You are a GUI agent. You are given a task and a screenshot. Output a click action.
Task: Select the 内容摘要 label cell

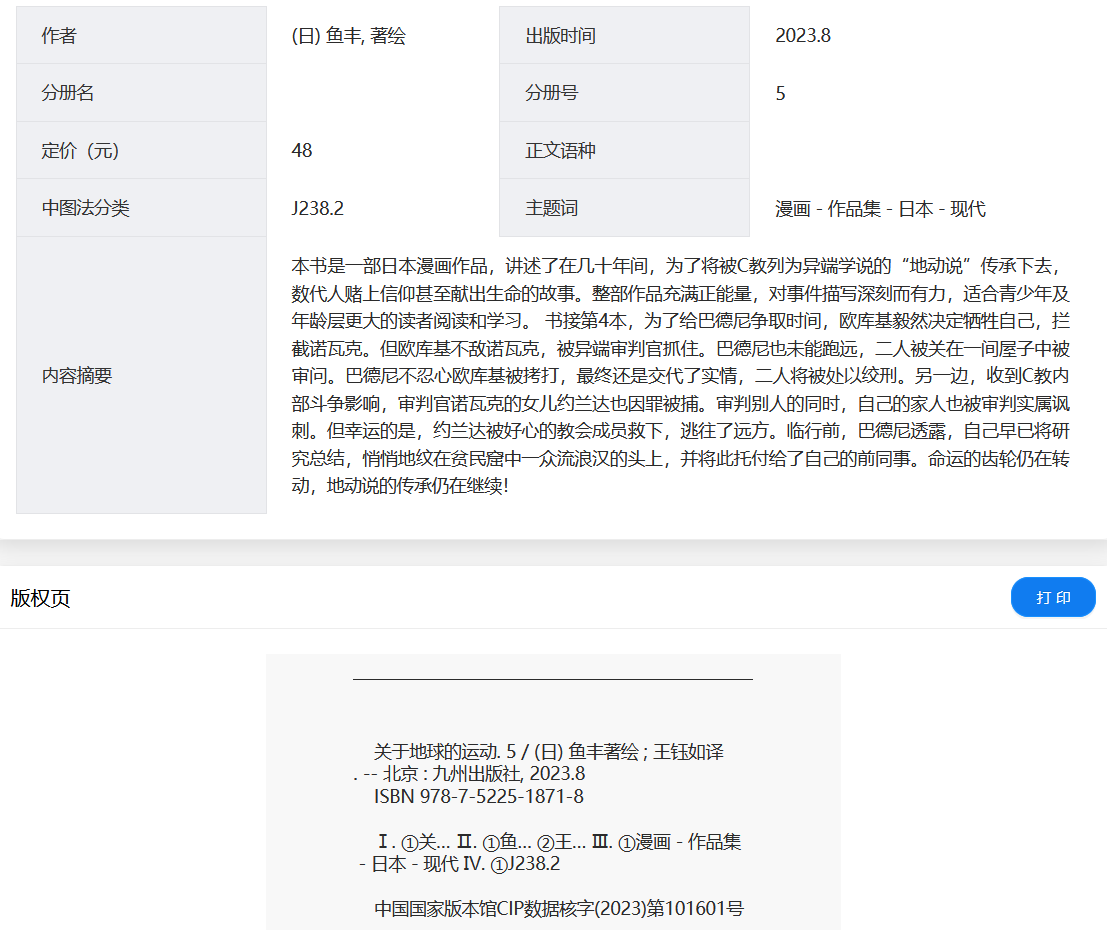(x=141, y=375)
